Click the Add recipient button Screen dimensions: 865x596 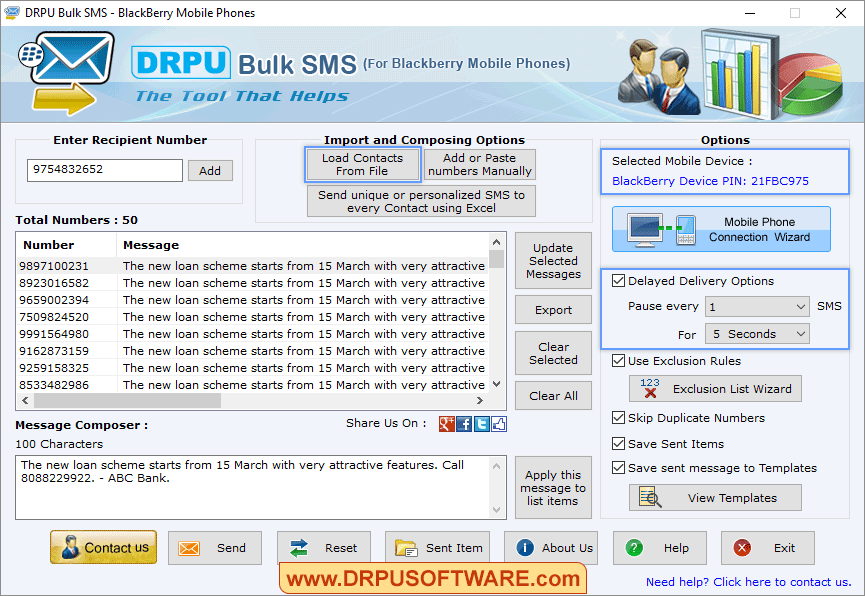tap(210, 171)
